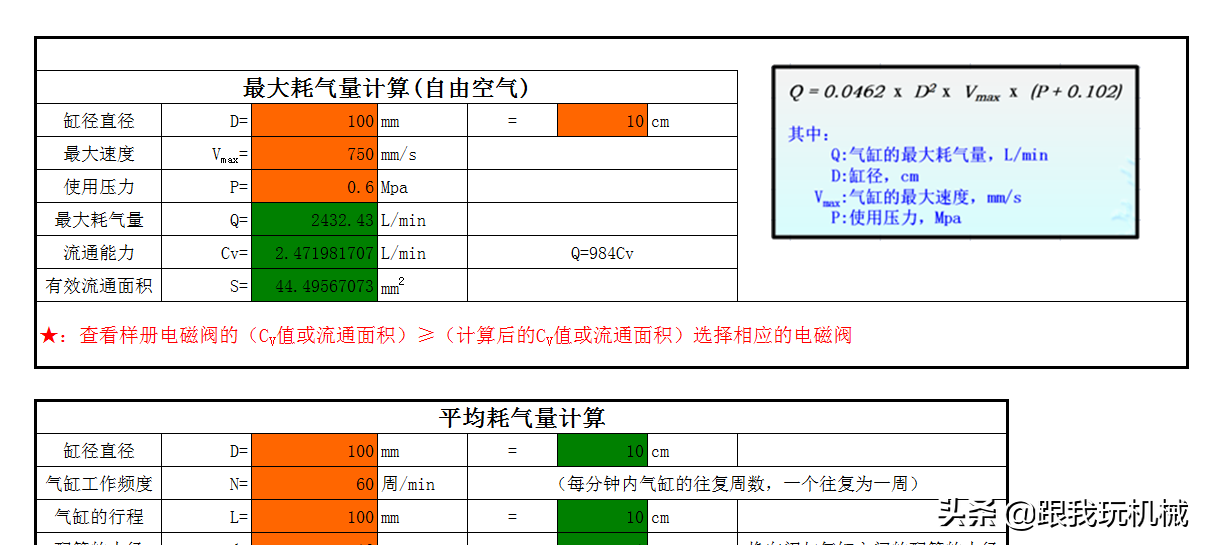Viewport: 1205px width, 545px height.
Task: Click the red ★ solenoid valve selection note
Action: [x=446, y=335]
